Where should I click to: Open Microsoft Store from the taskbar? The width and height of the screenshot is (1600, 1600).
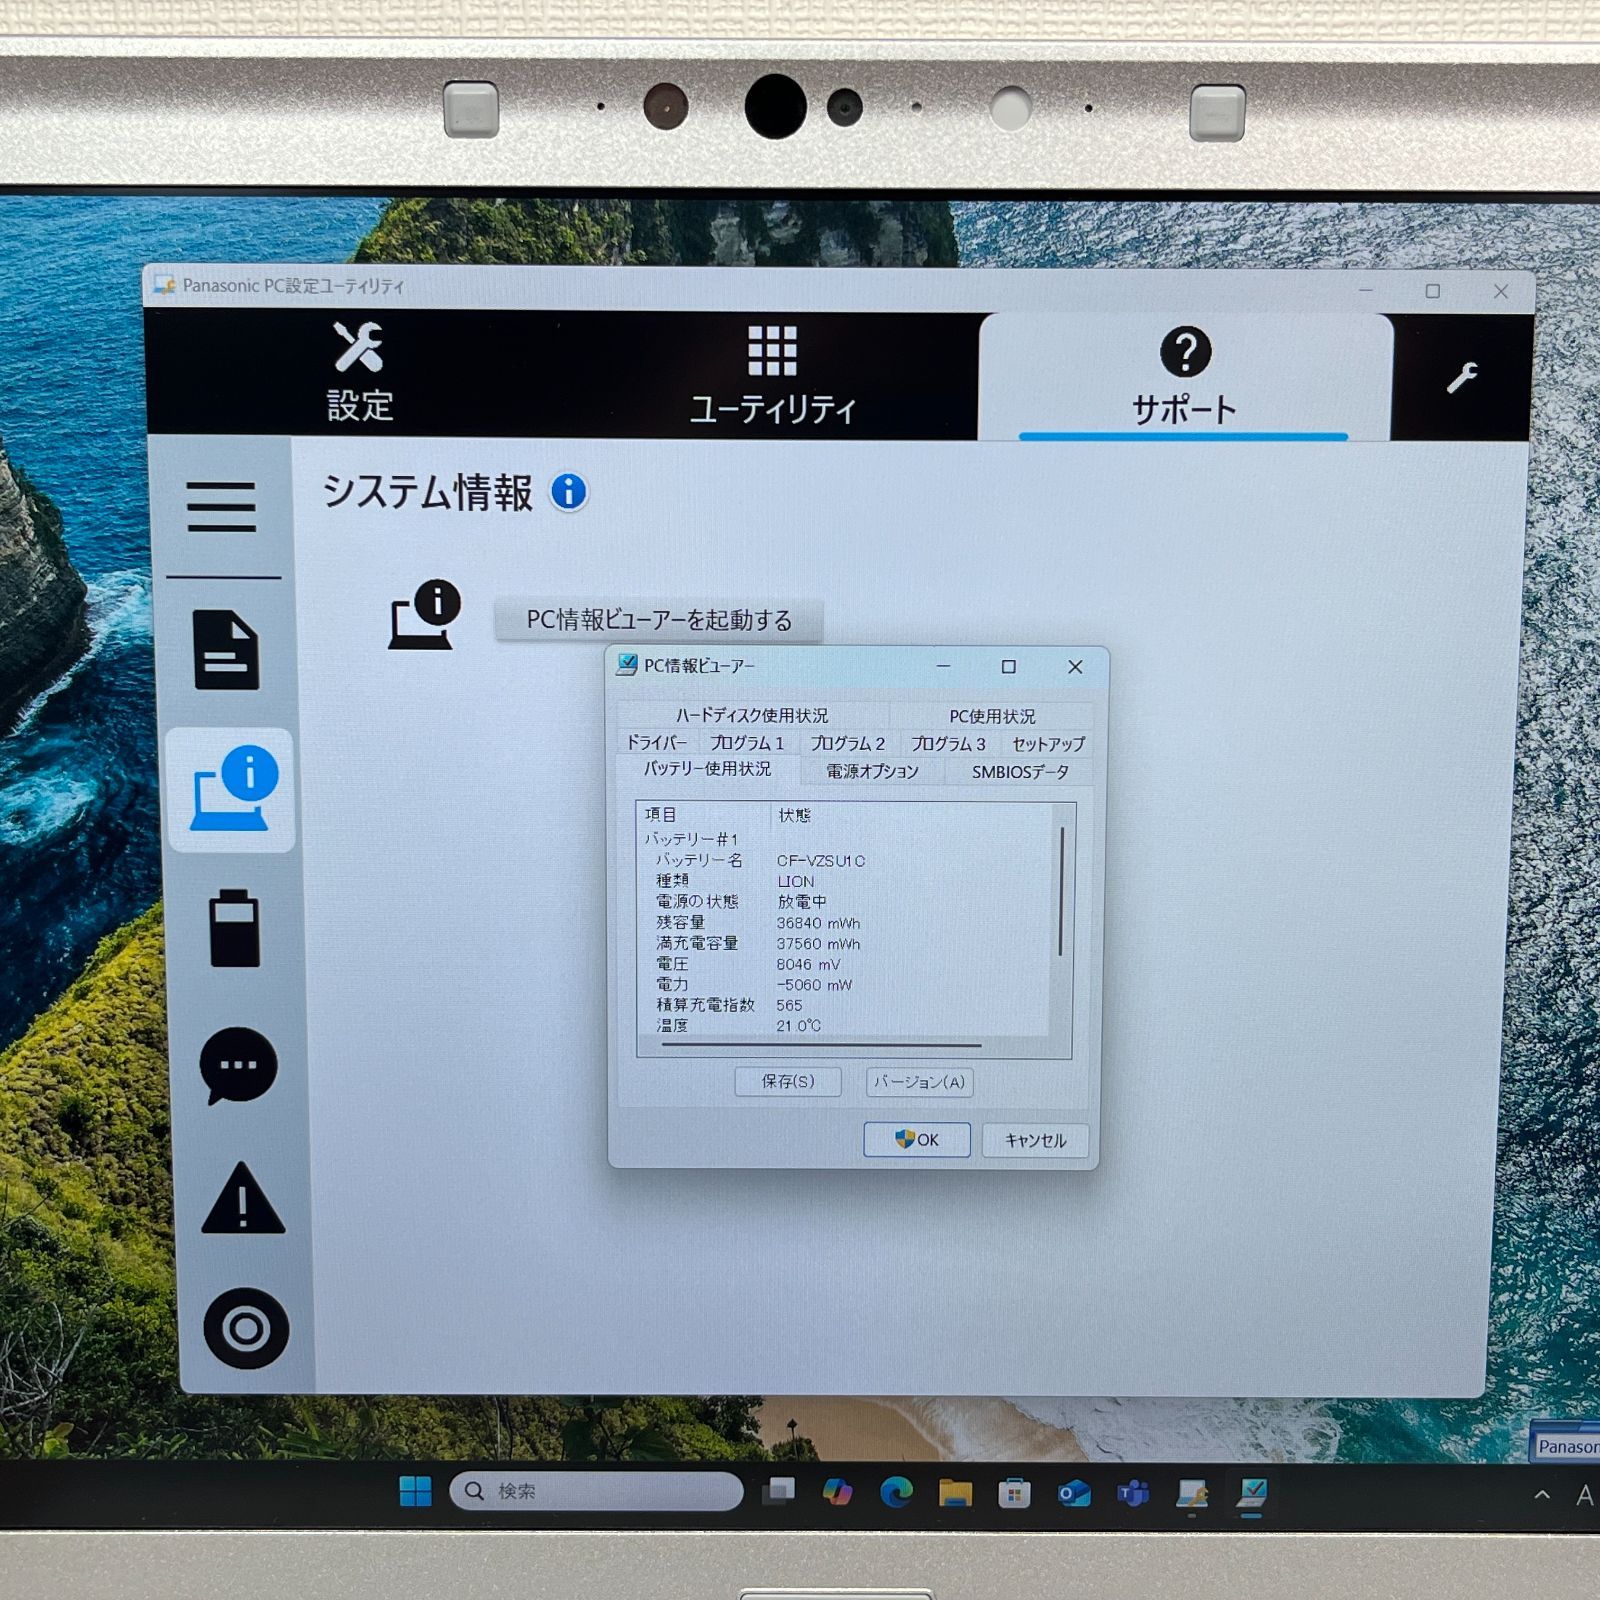click(x=1014, y=1494)
